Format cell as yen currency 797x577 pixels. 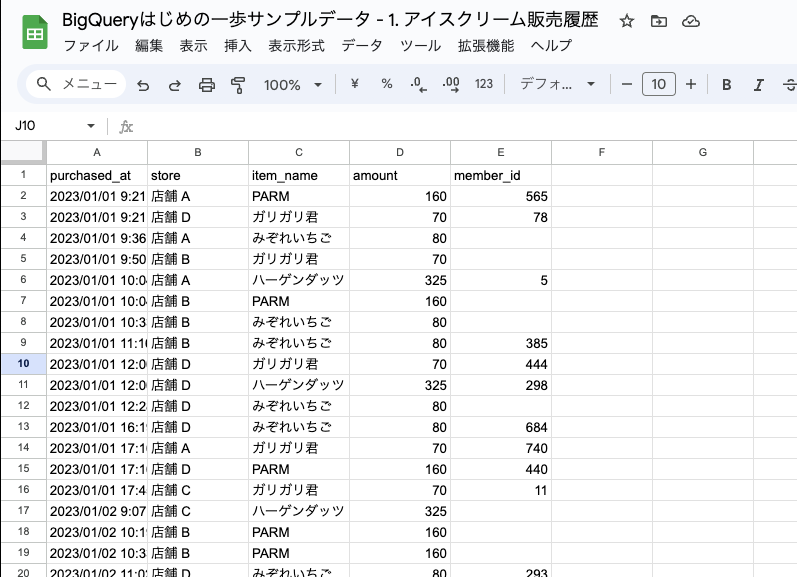point(355,84)
